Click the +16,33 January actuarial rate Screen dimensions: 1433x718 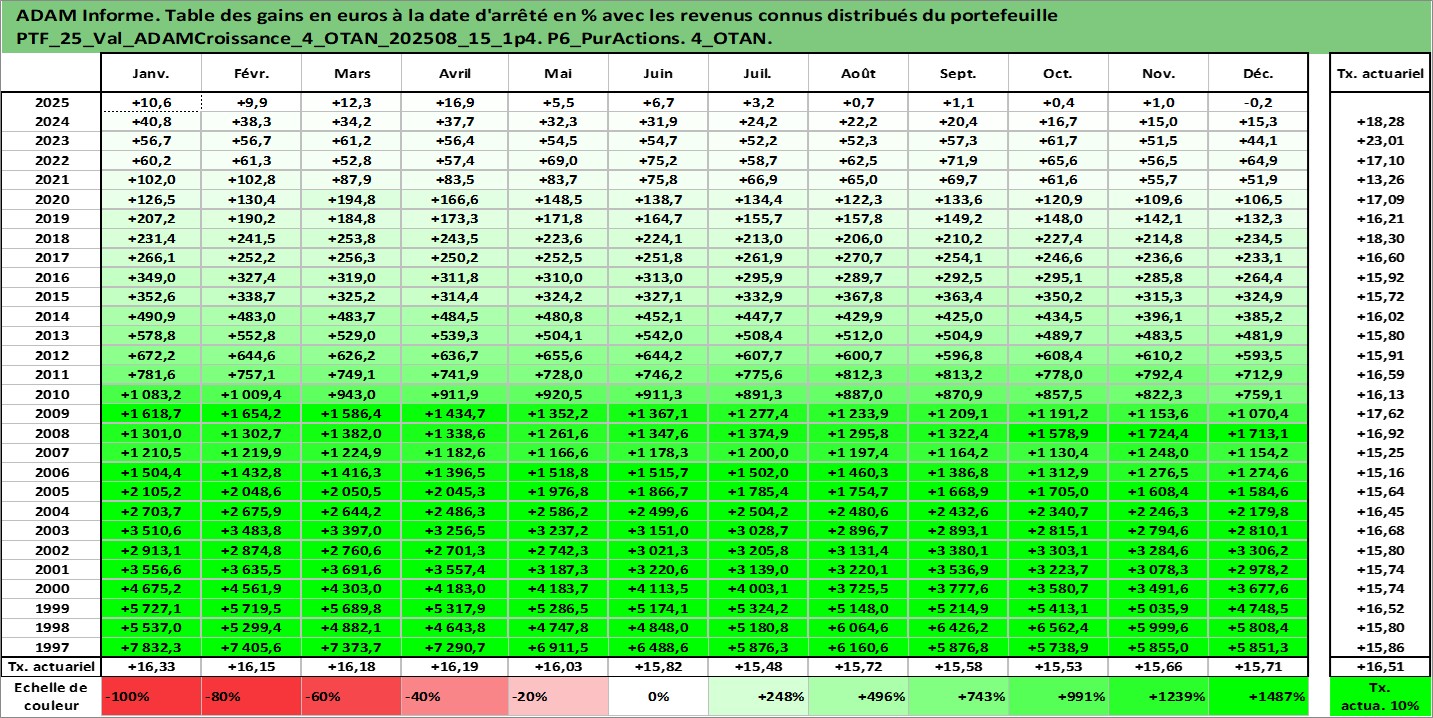pos(152,667)
